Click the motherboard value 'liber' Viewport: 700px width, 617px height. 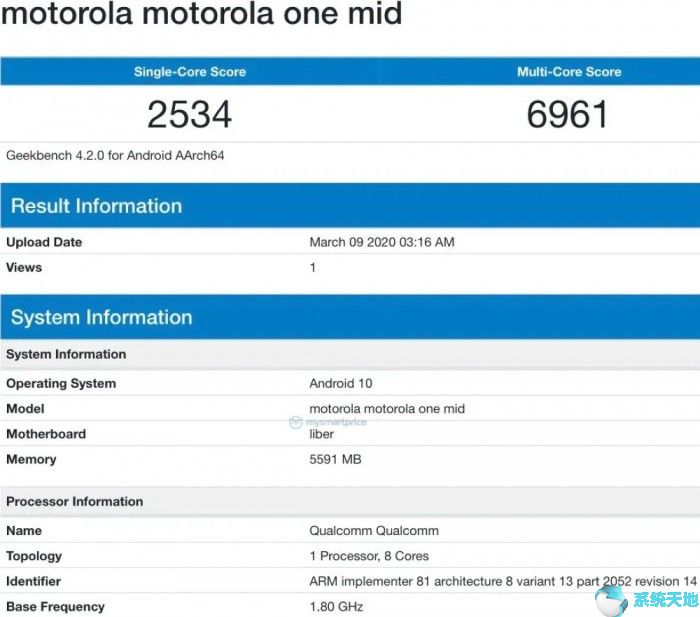coord(321,434)
